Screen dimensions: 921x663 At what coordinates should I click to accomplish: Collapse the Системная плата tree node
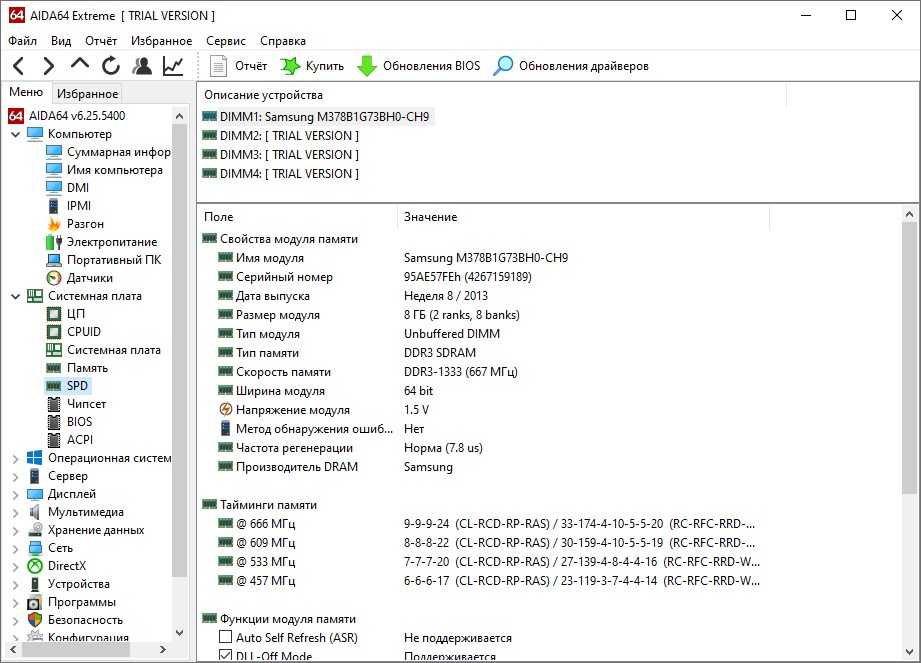15,296
